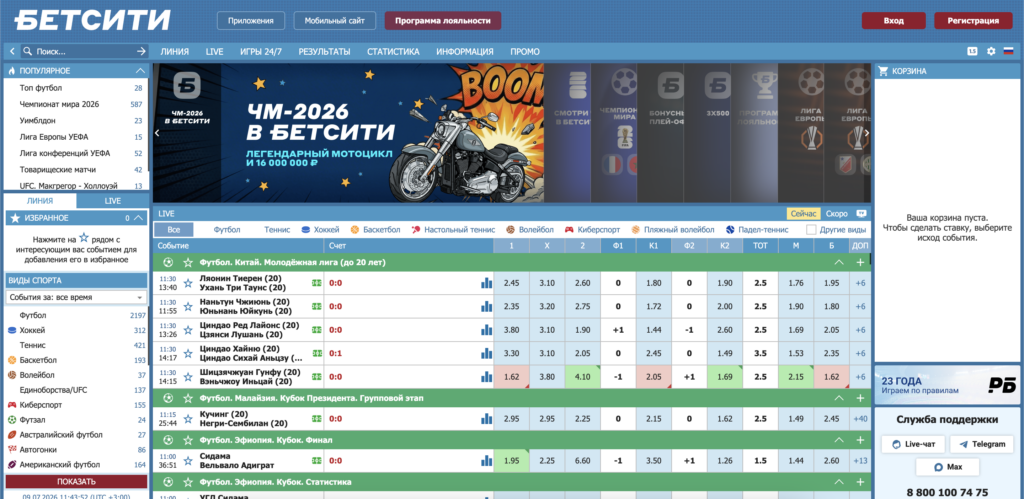This screenshot has width=1024, height=499.
Task: Open the События за: все время dropdown
Action: [76, 297]
